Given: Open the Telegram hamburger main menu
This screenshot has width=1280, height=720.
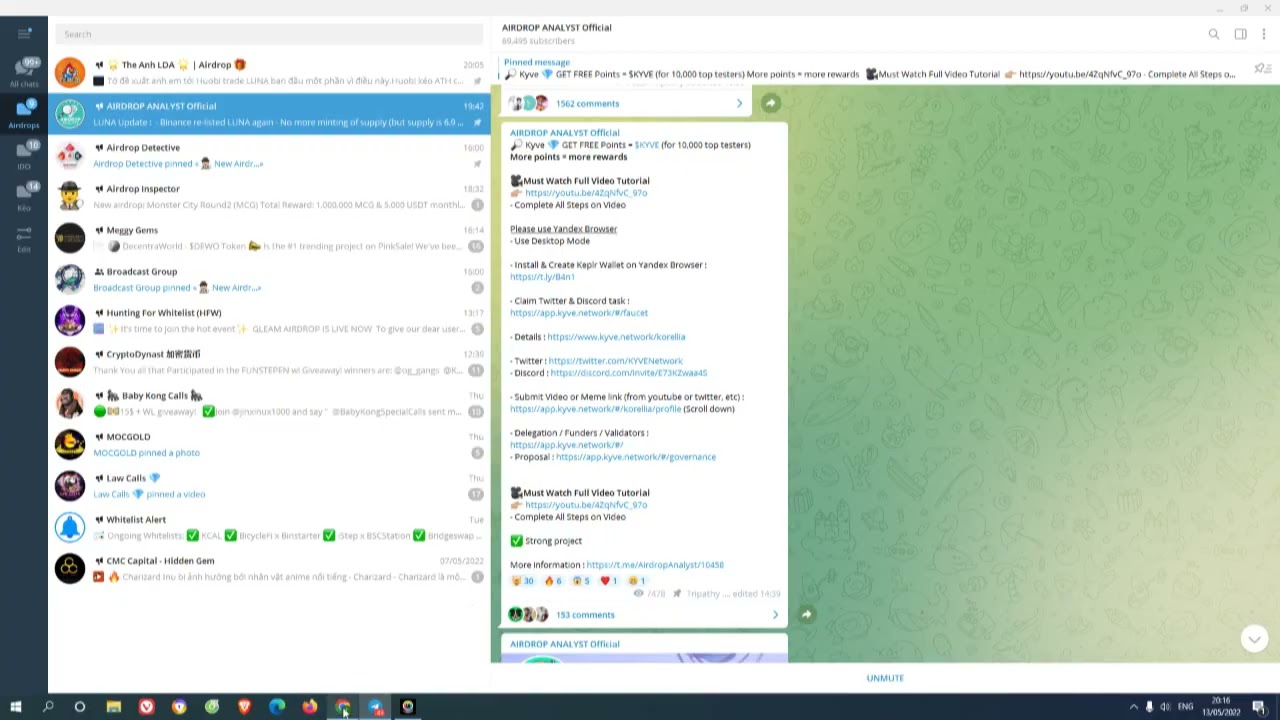Looking at the screenshot, I should [24, 33].
